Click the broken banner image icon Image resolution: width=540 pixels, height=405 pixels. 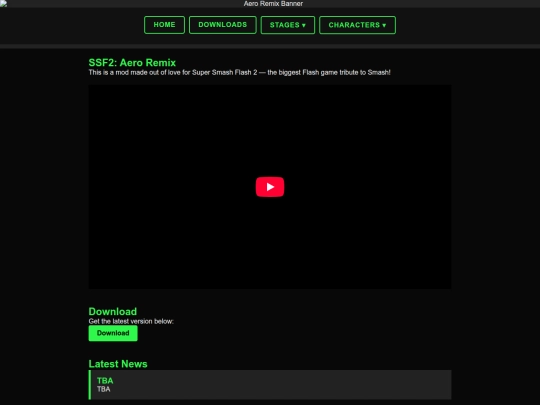(3, 3)
